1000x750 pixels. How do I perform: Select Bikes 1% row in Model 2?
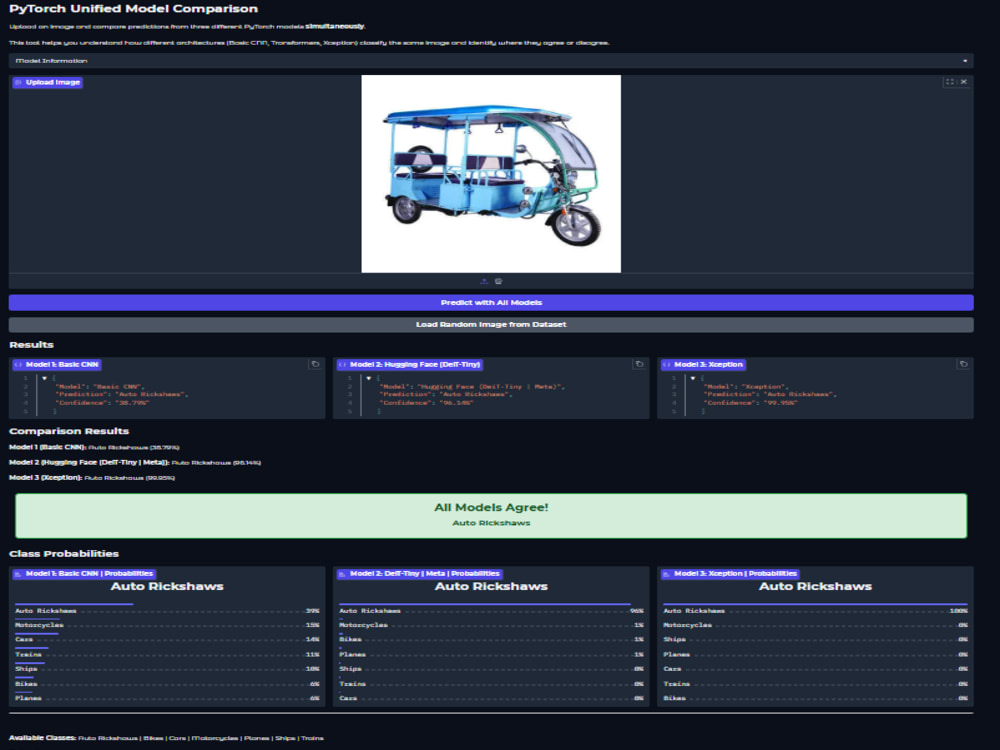click(x=491, y=637)
